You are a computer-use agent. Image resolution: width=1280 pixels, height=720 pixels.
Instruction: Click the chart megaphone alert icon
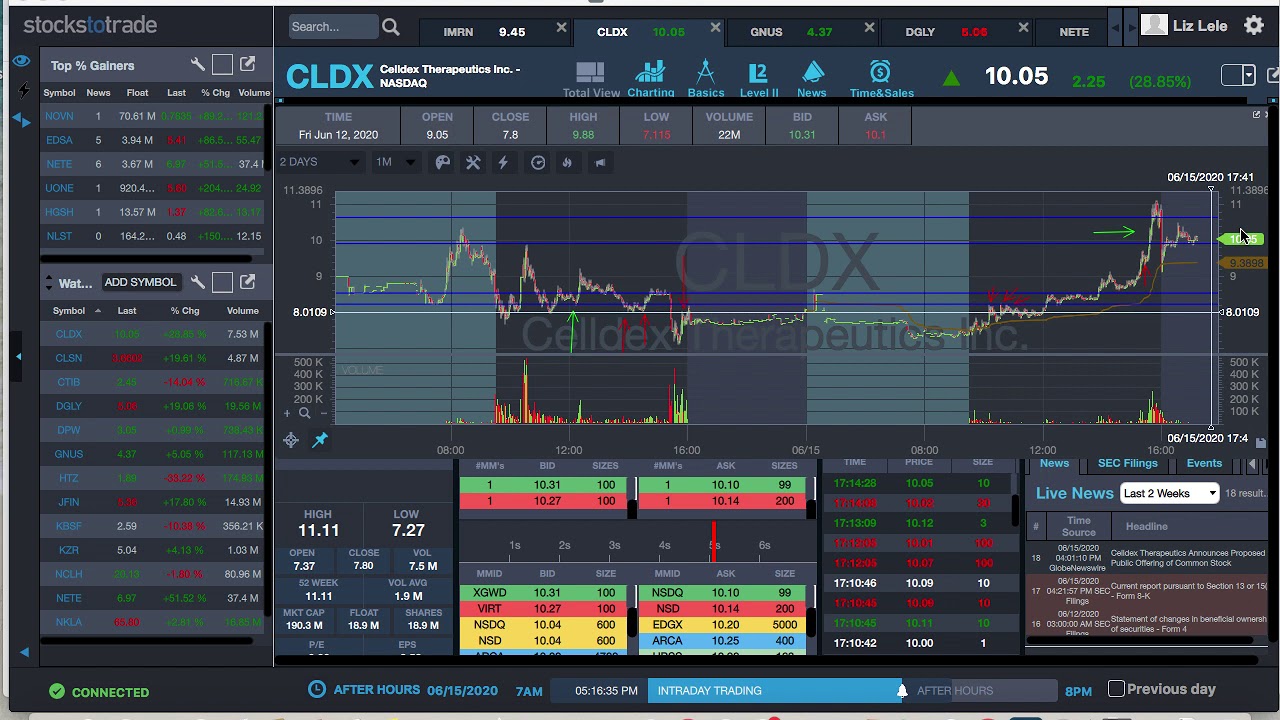coord(600,162)
